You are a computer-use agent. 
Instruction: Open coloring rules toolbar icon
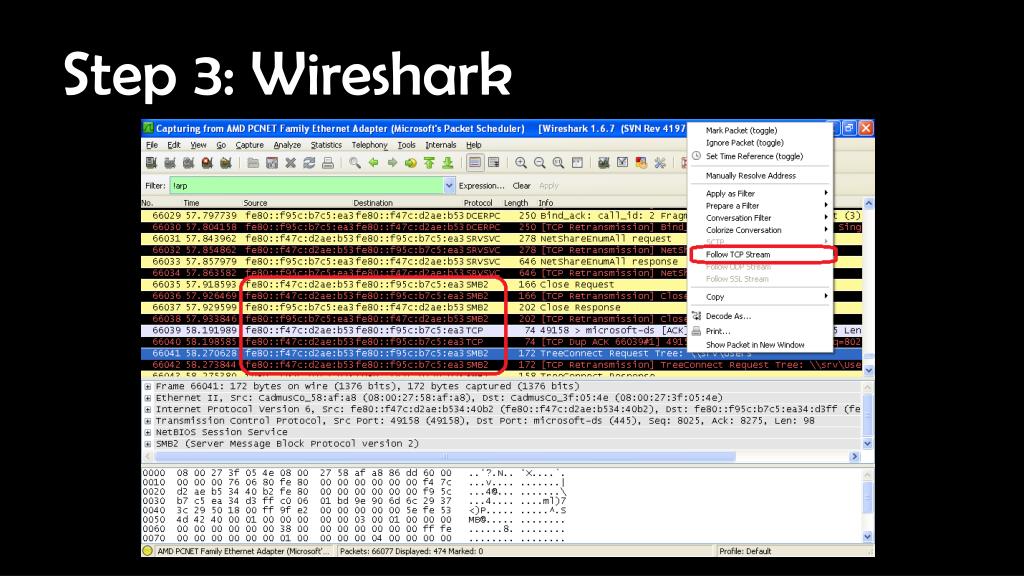click(641, 163)
